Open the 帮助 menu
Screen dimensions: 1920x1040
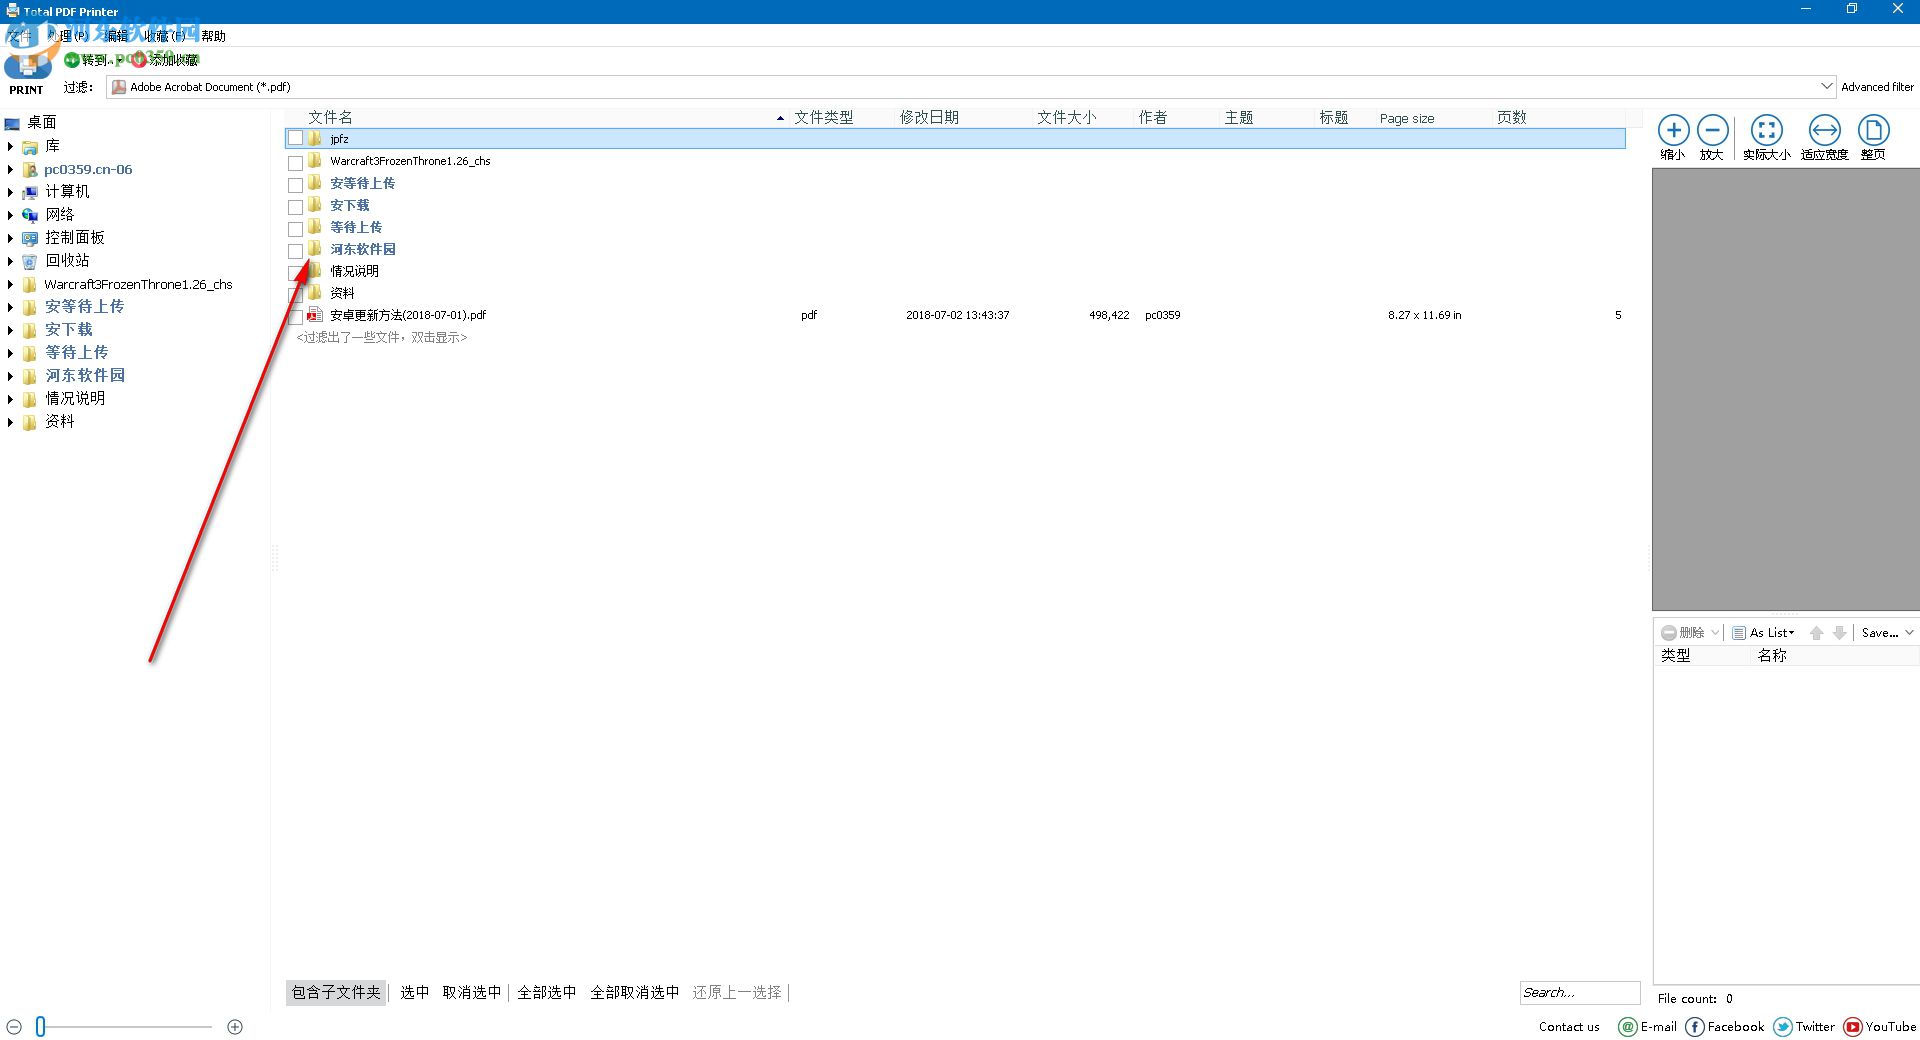212,36
